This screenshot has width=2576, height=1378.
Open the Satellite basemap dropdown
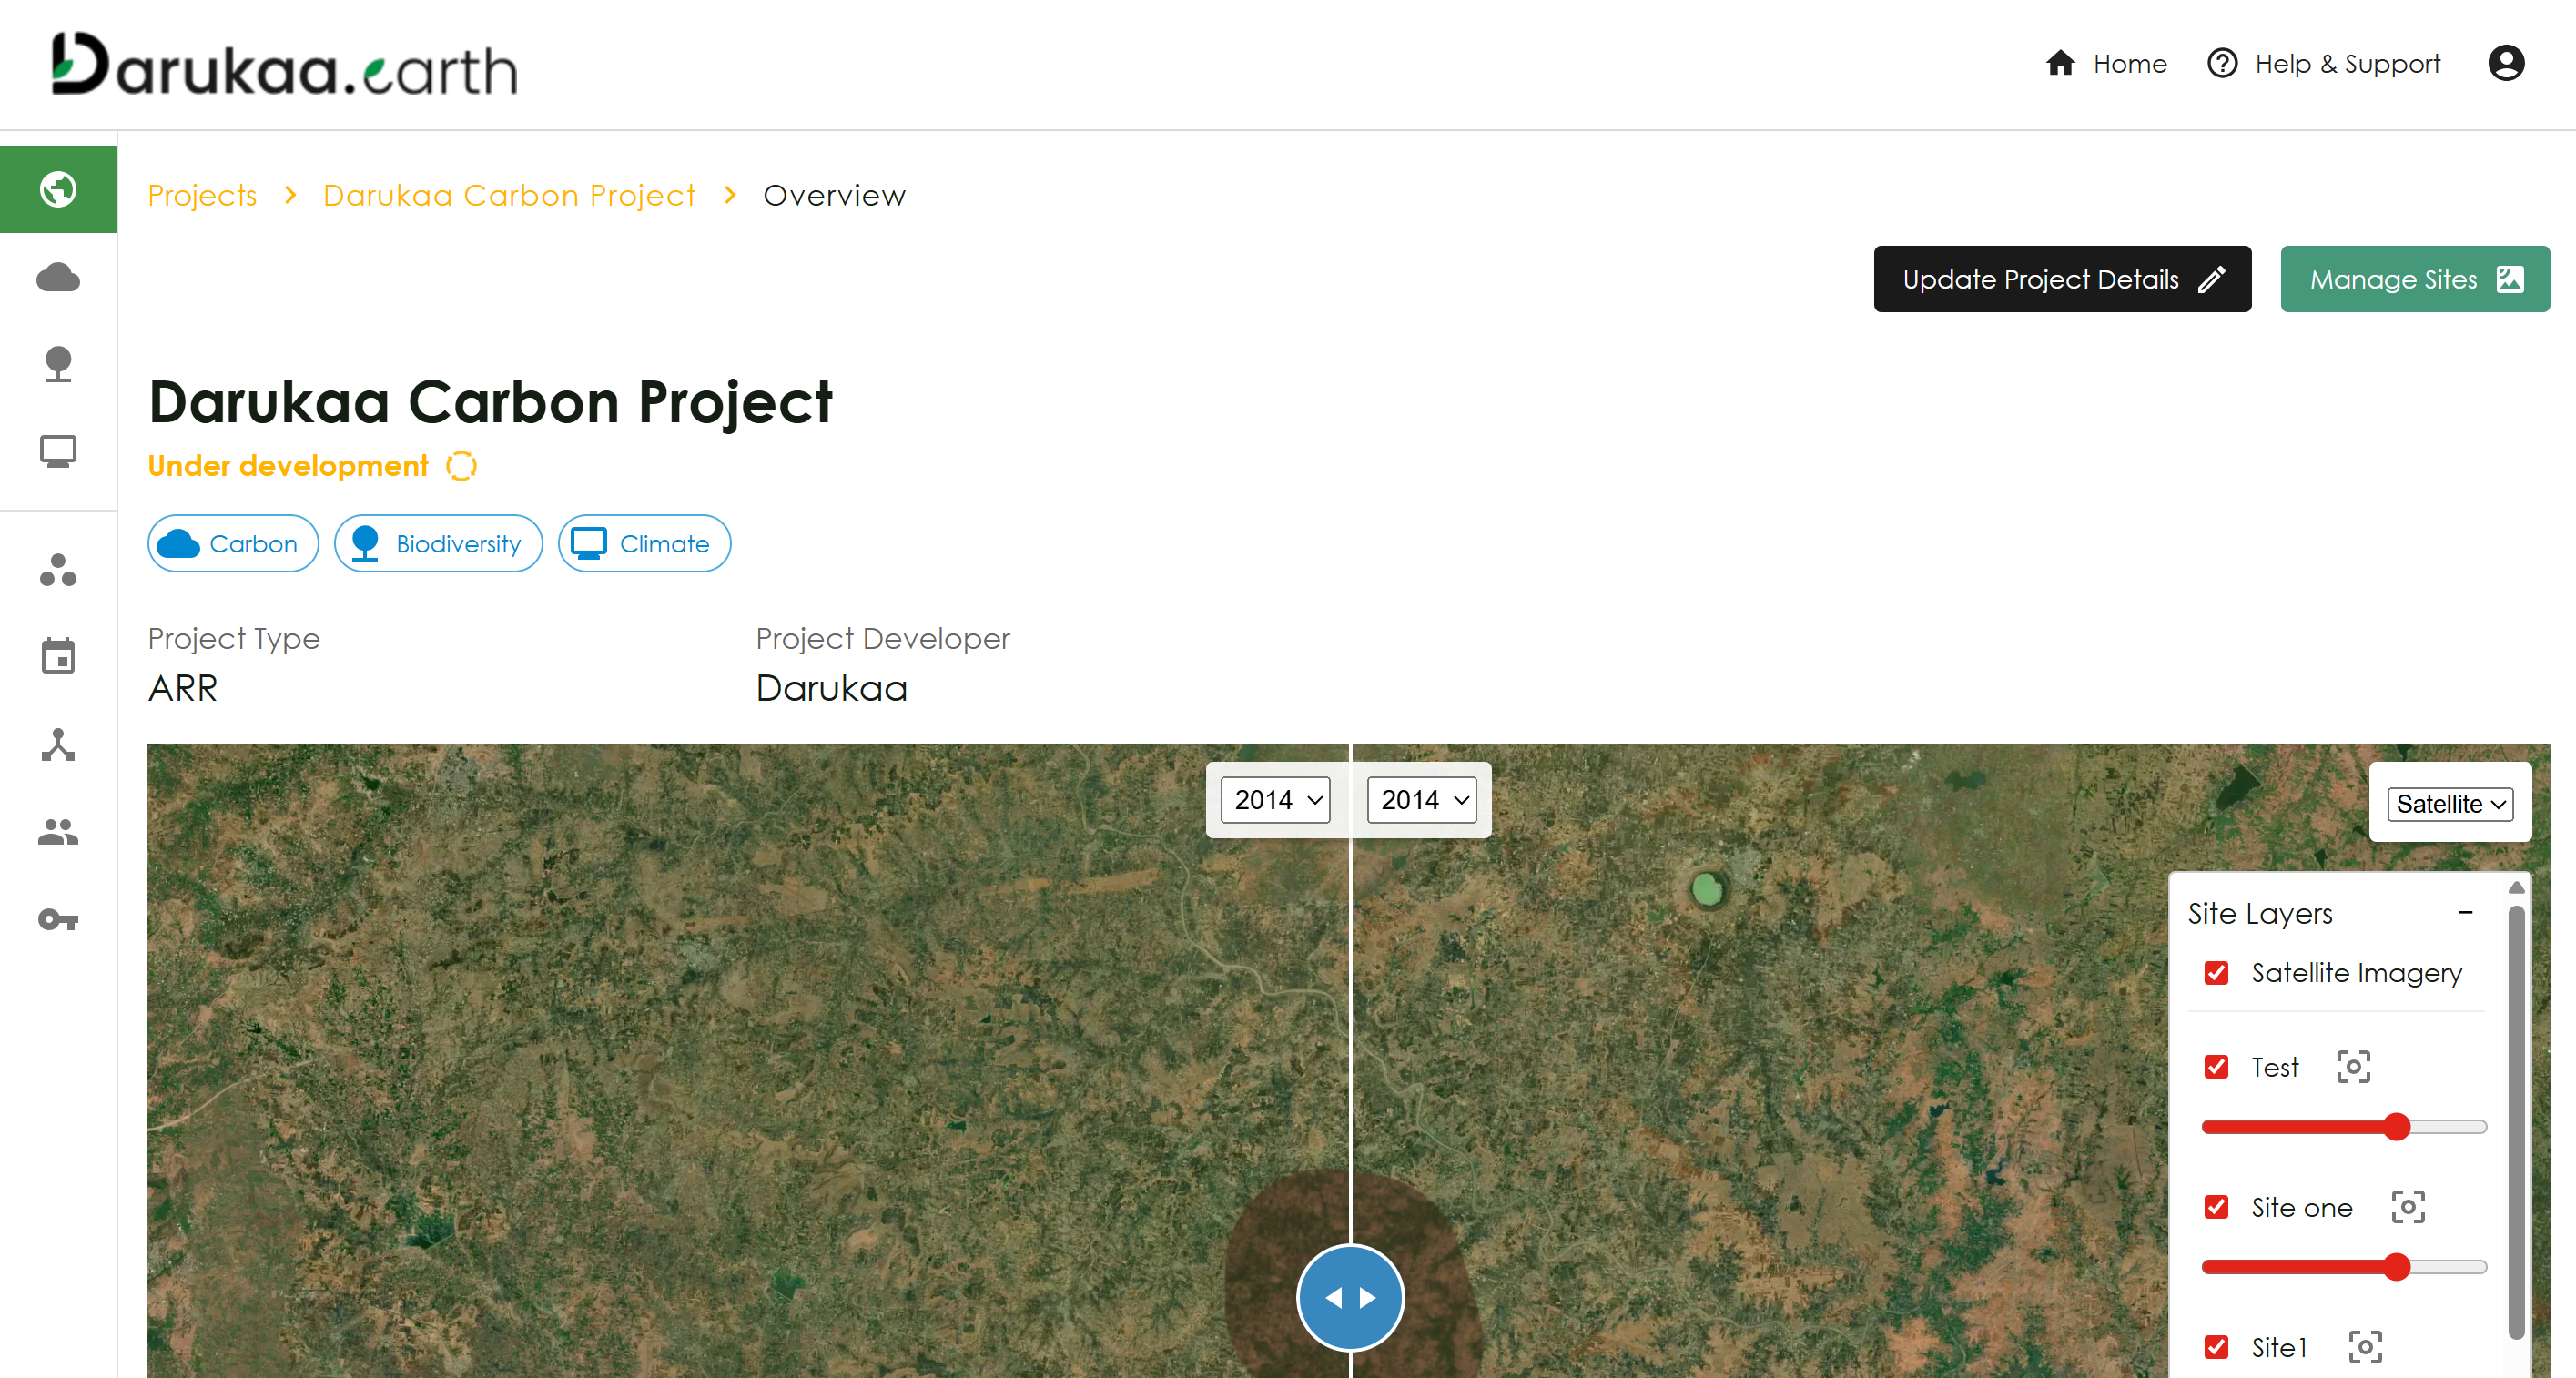[2450, 804]
